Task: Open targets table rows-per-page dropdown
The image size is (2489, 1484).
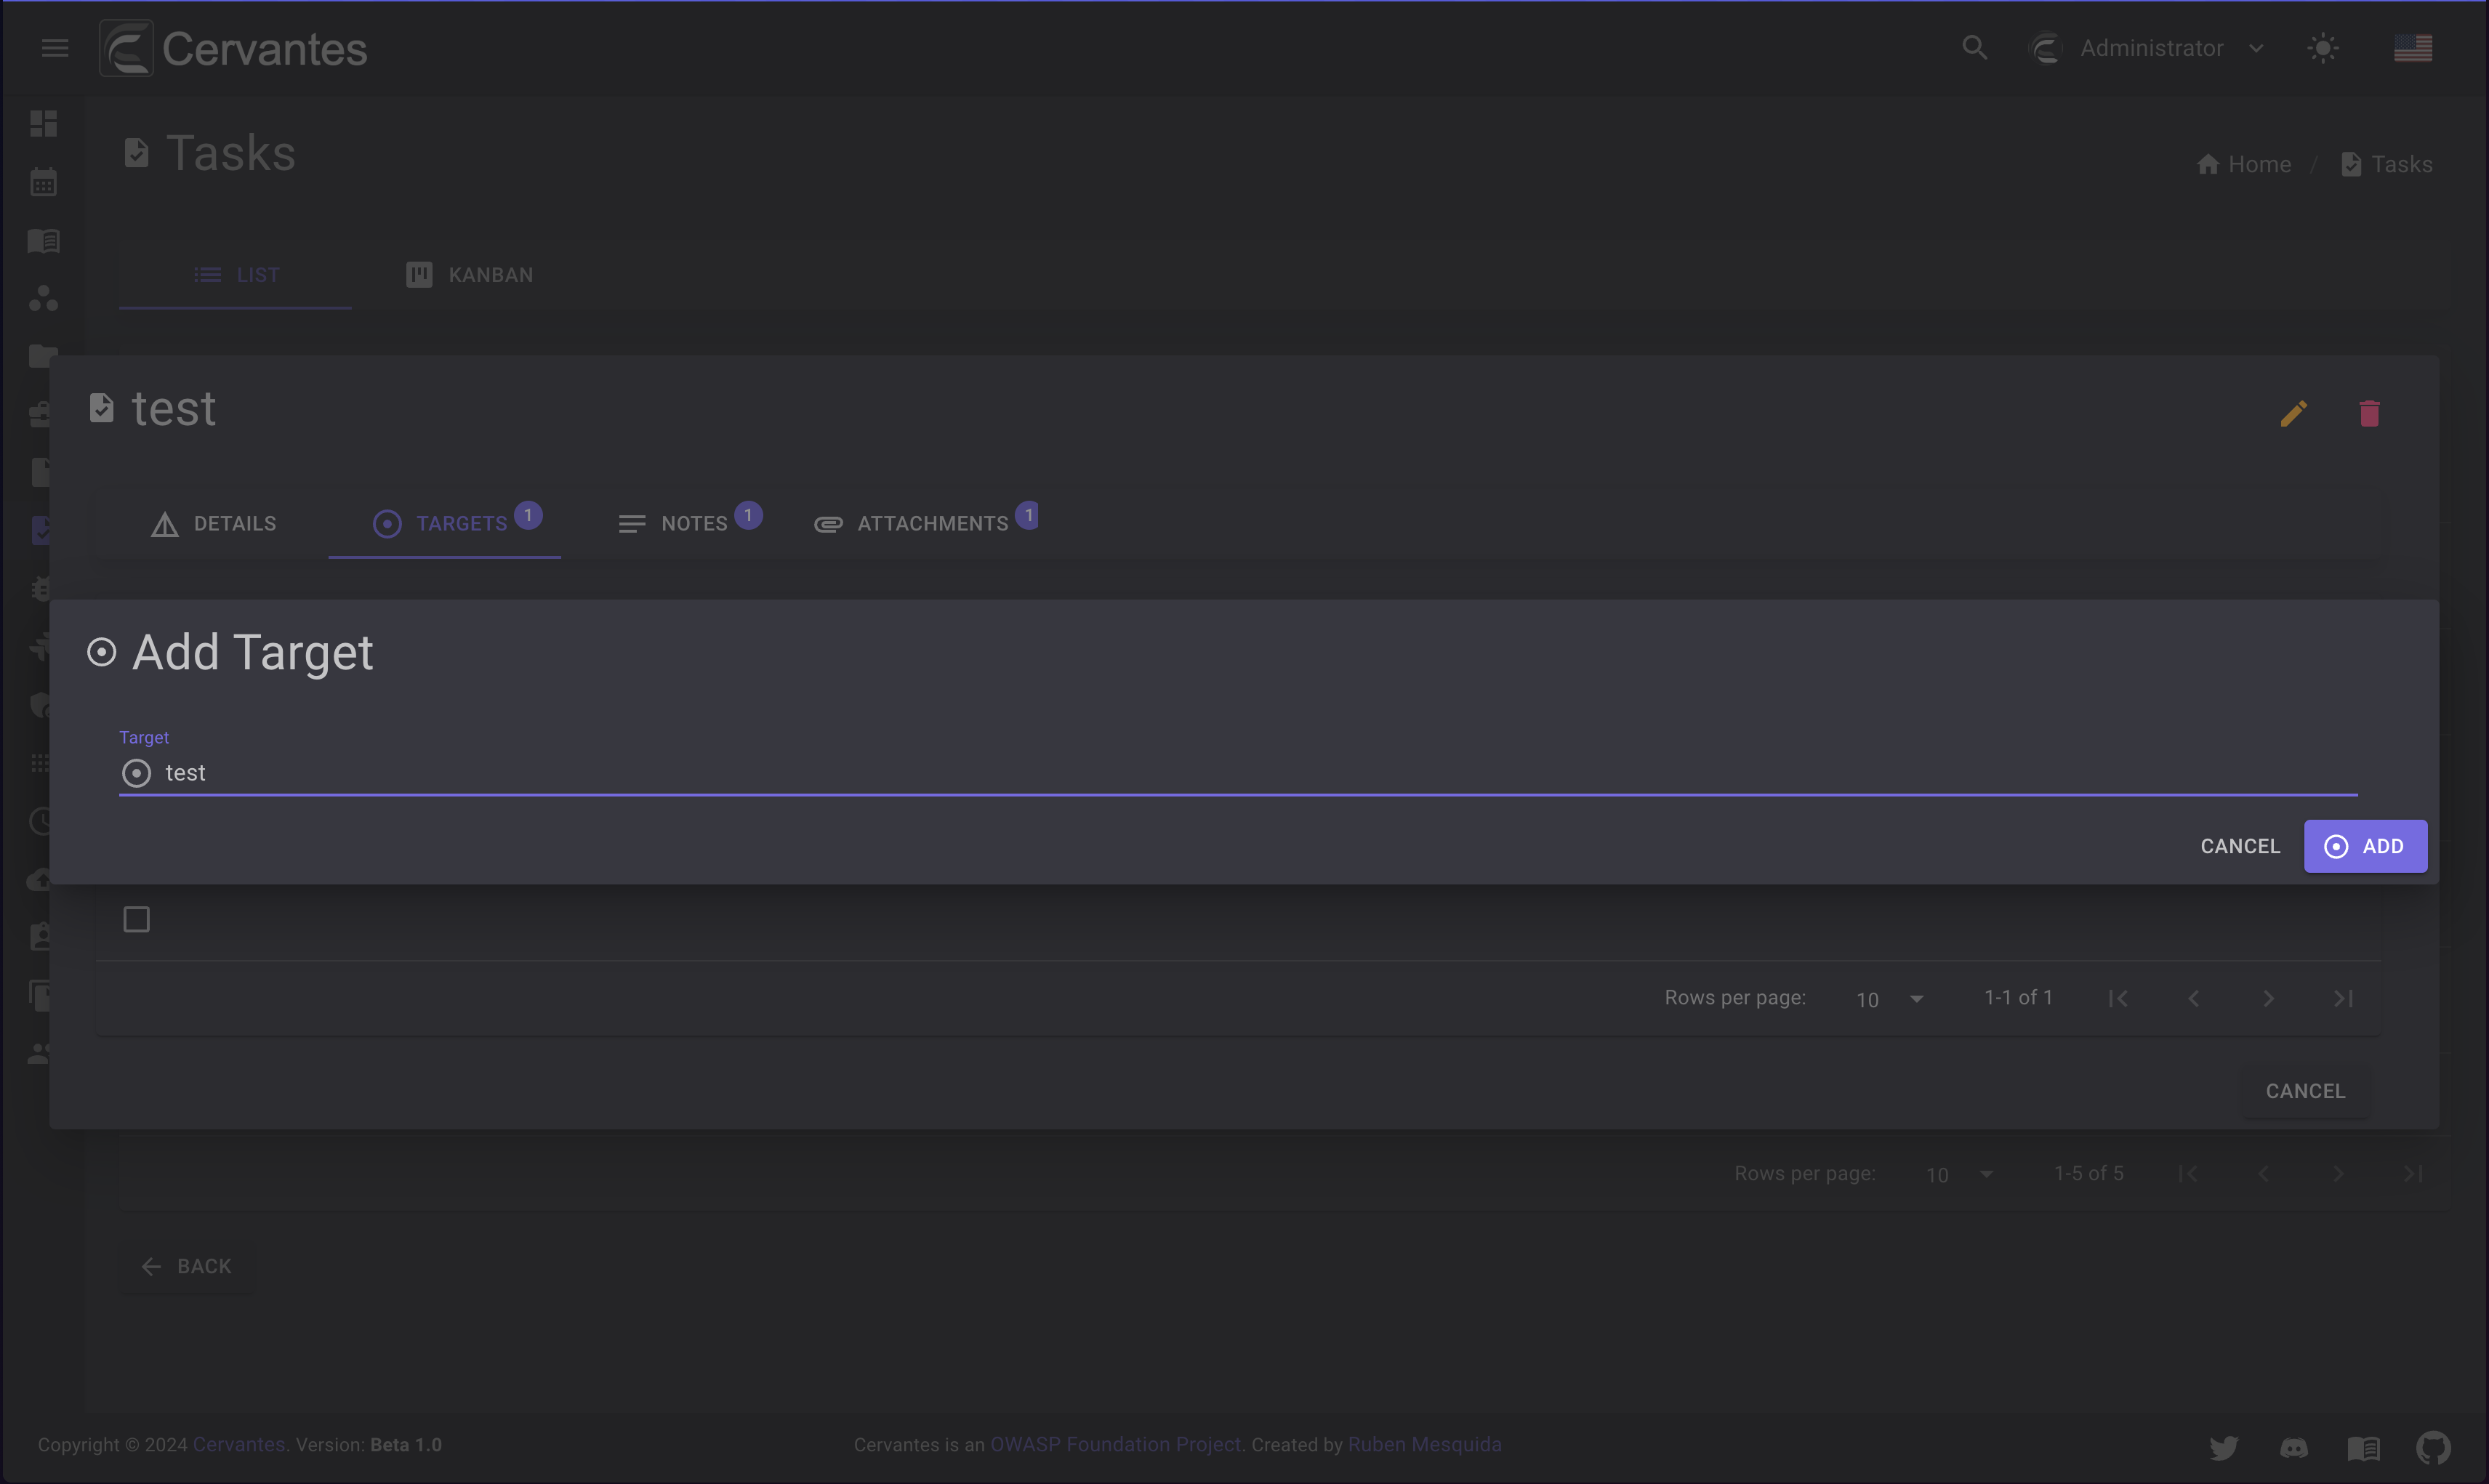Action: pyautogui.click(x=1889, y=999)
